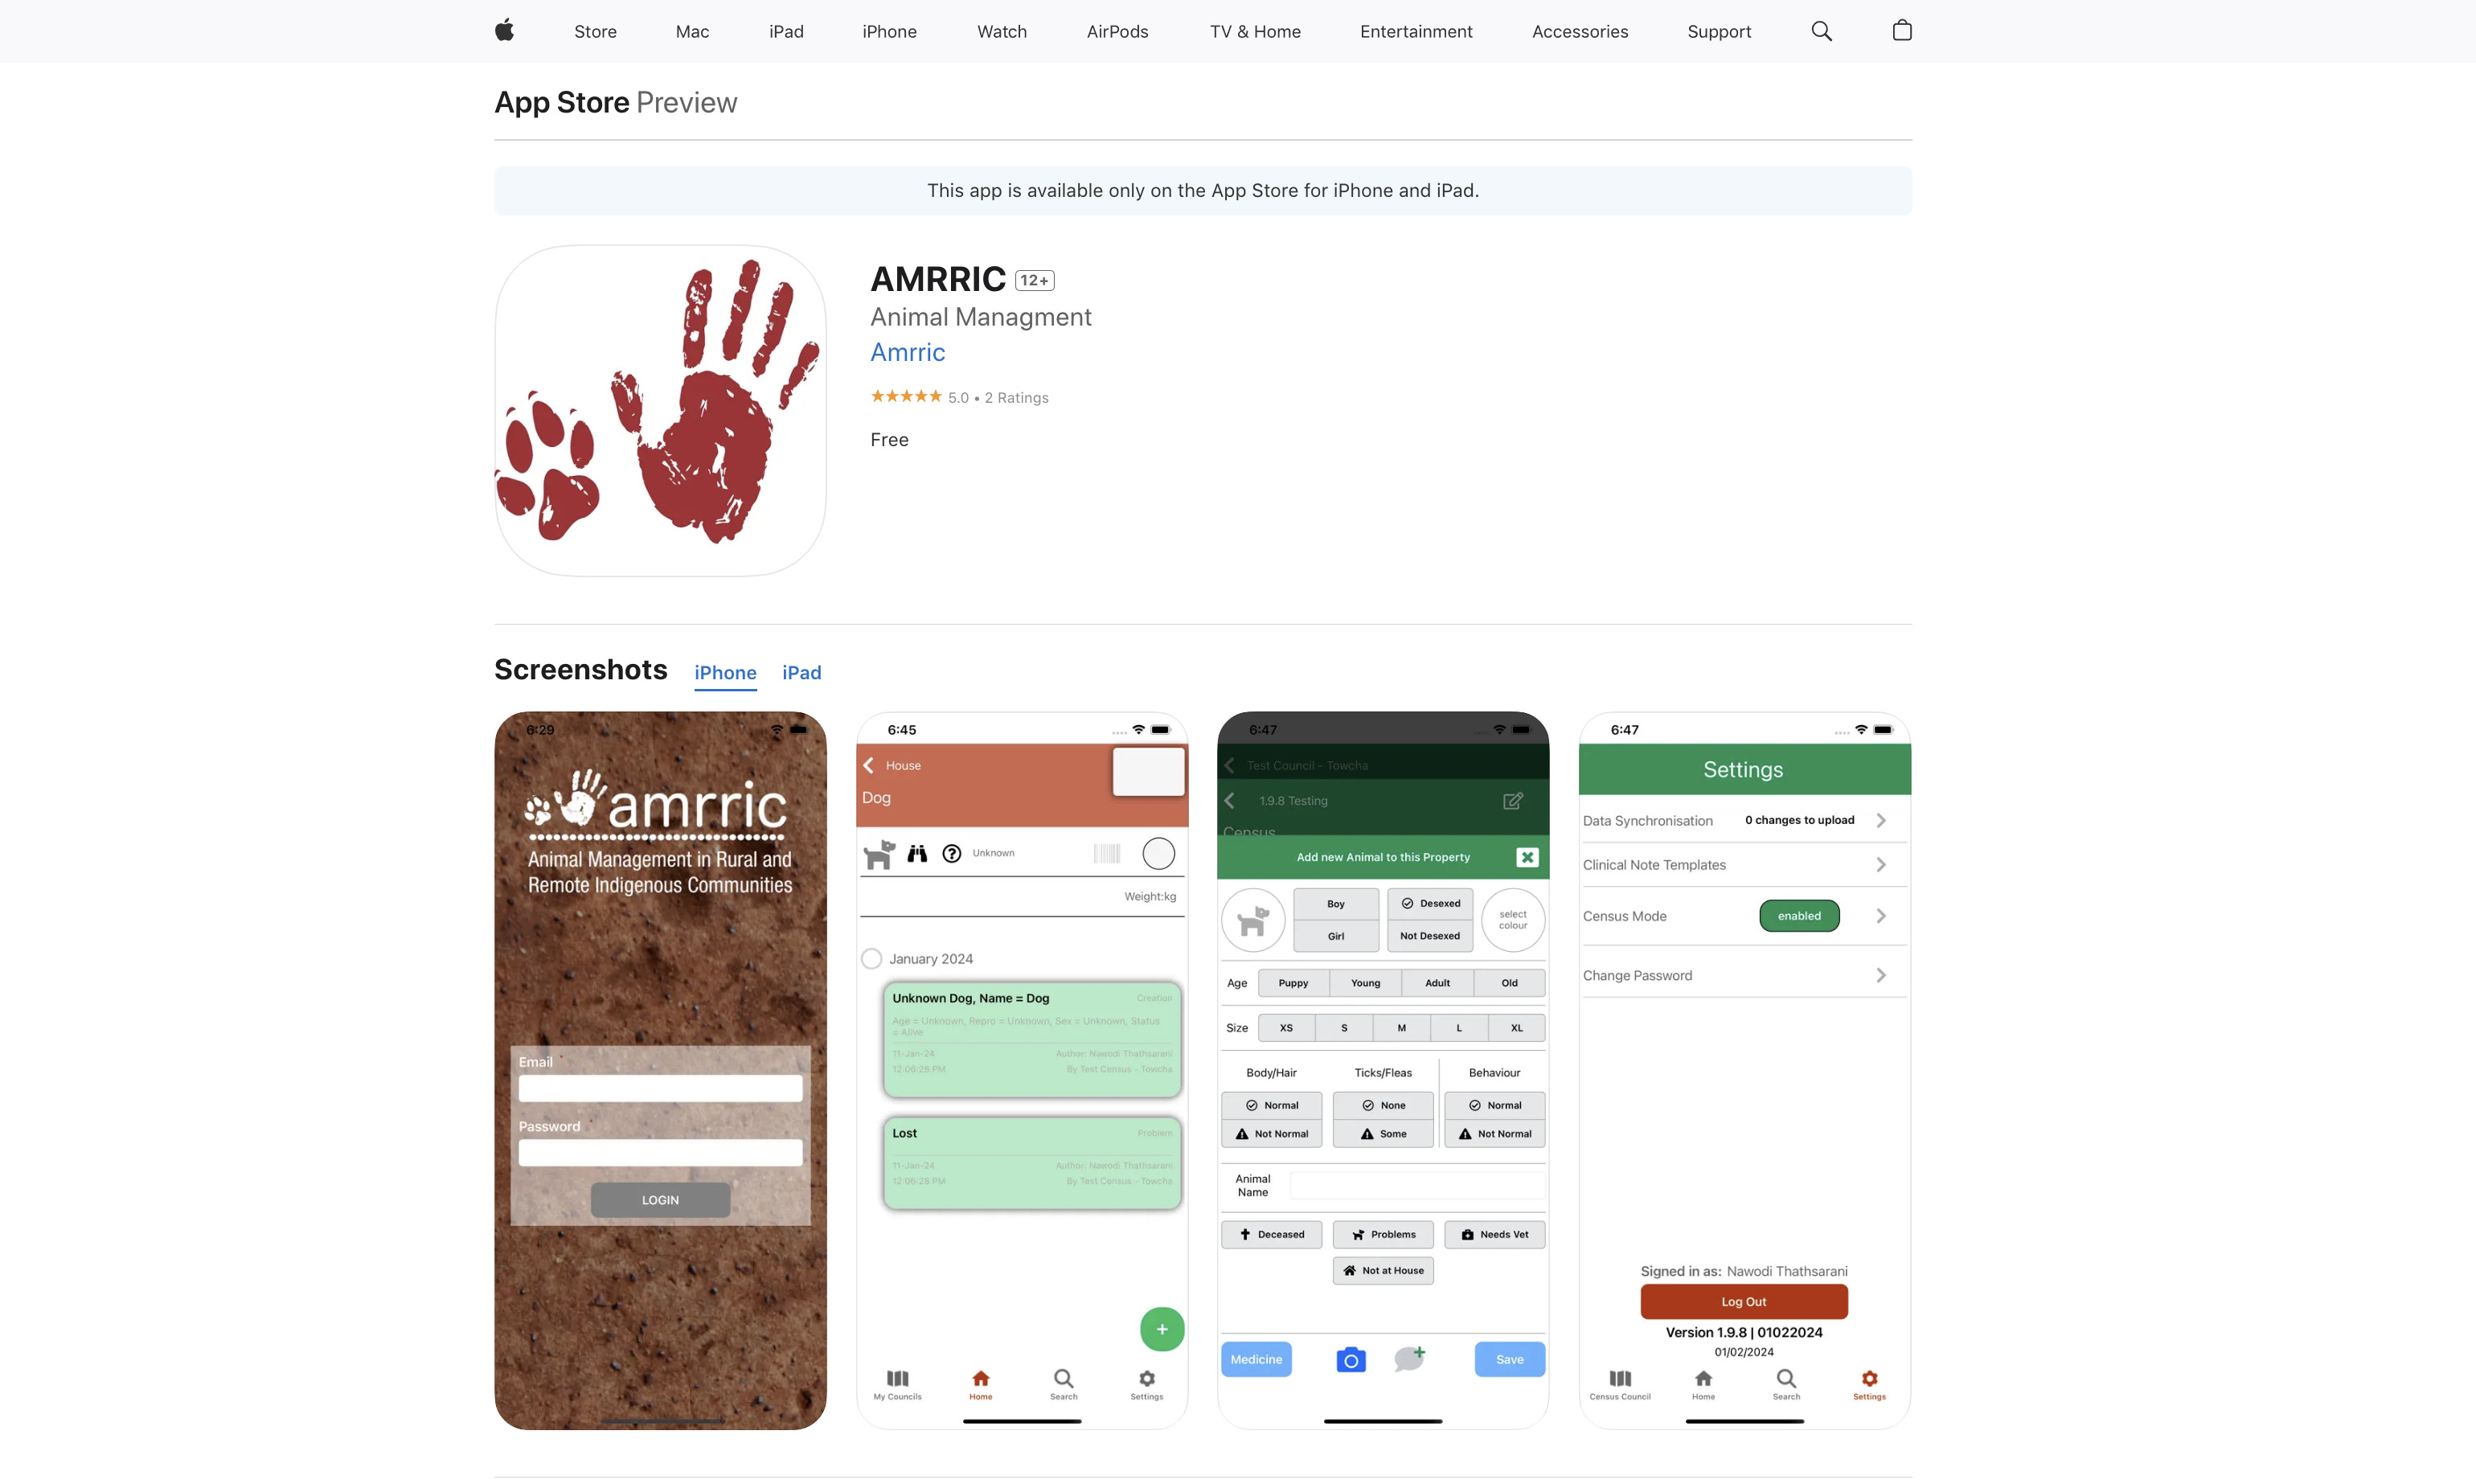The width and height of the screenshot is (2476, 1484).
Task: Click the binoculars icon in Dog screen
Action: coord(917,853)
